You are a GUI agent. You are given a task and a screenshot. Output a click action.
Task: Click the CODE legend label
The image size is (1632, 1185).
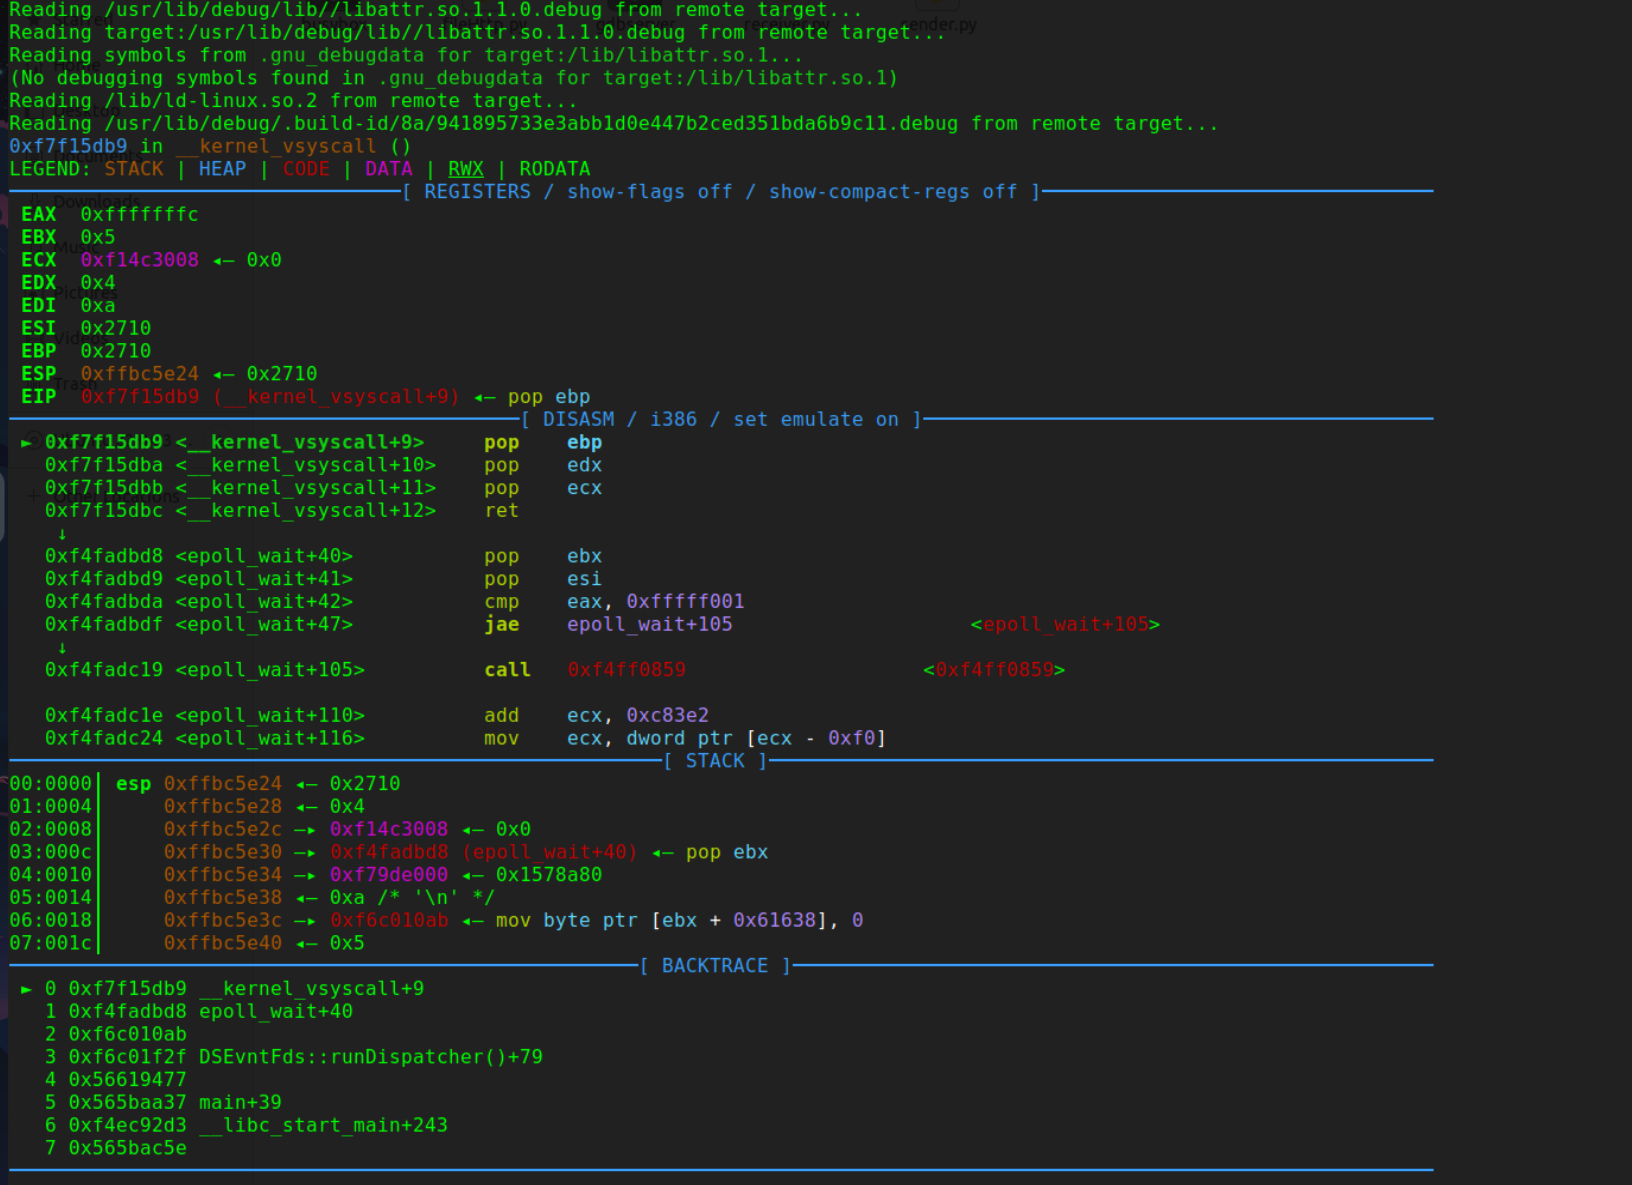point(306,169)
